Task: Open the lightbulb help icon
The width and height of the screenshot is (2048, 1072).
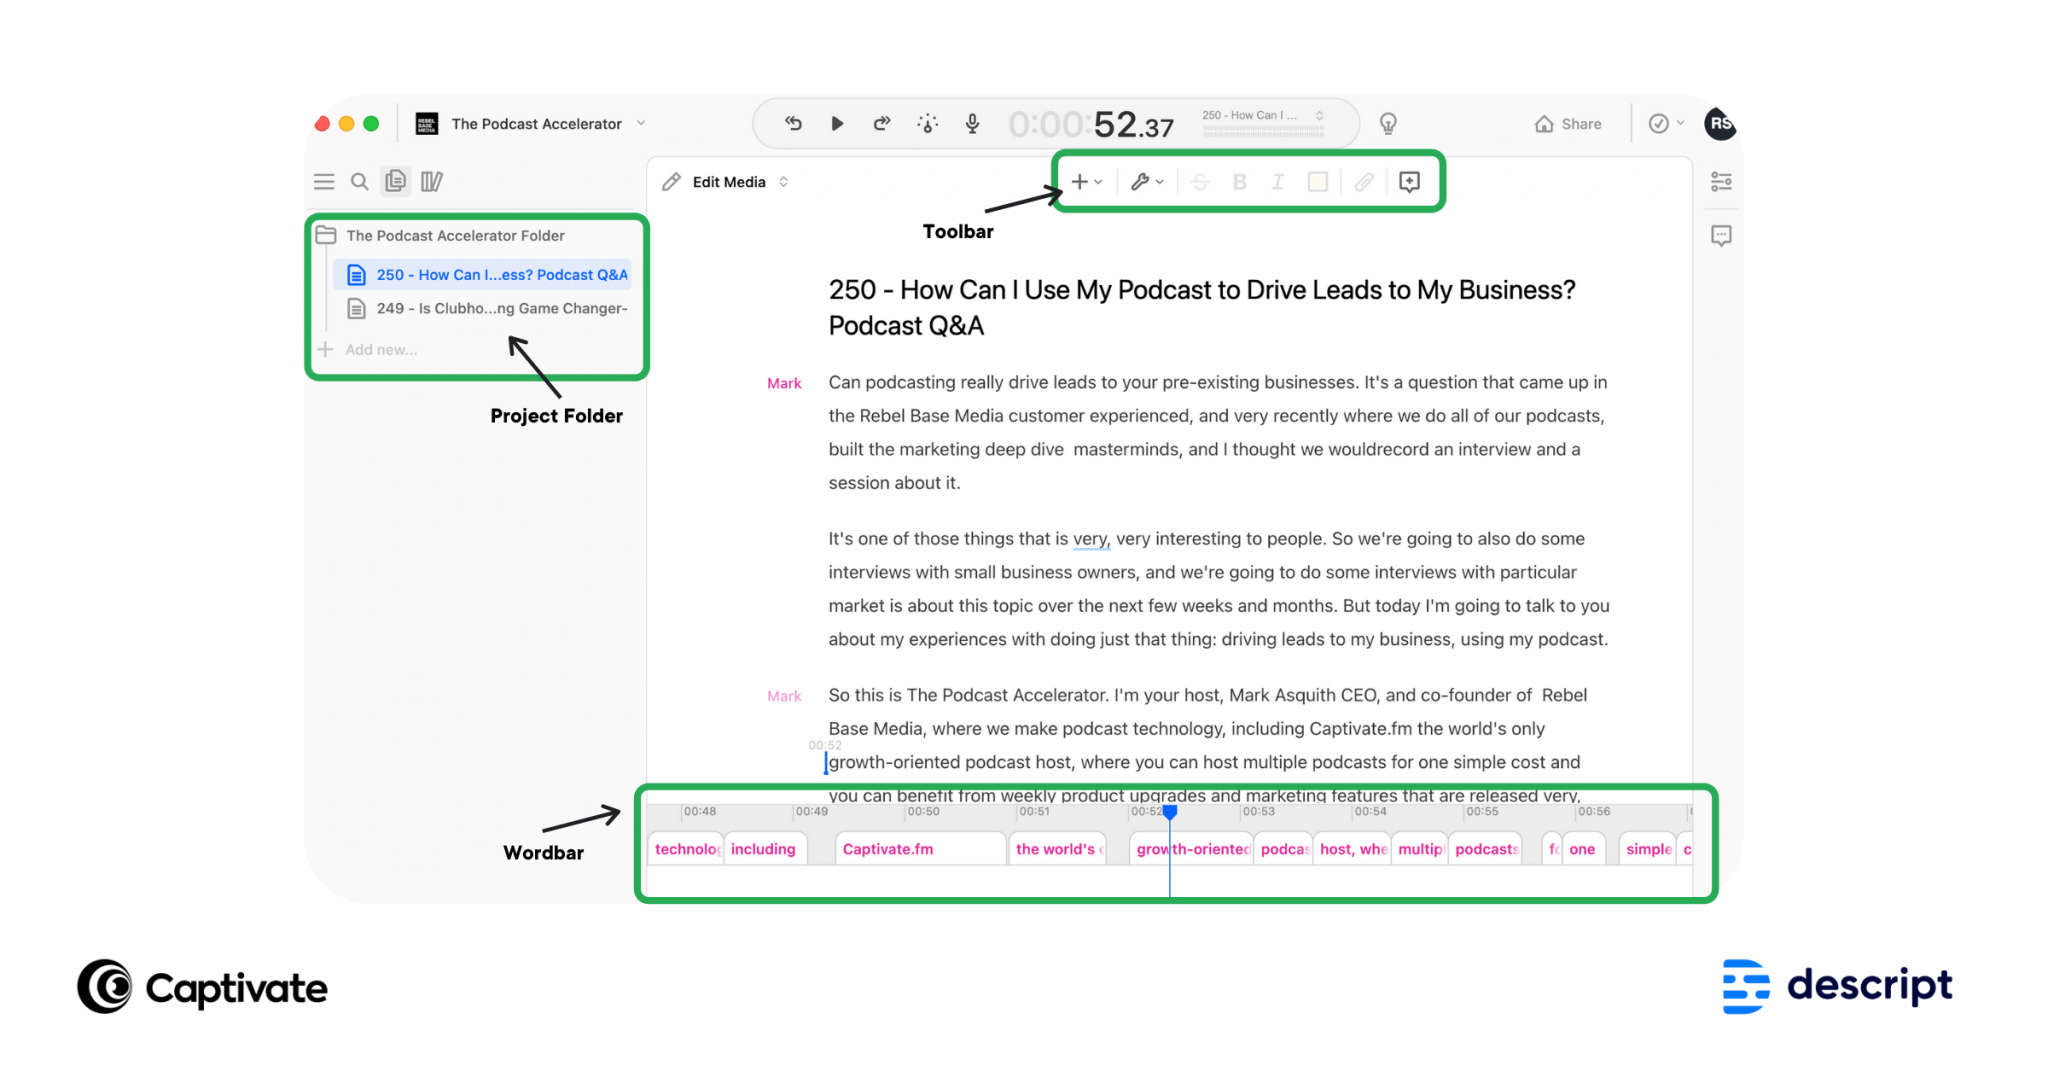Action: tap(1386, 123)
